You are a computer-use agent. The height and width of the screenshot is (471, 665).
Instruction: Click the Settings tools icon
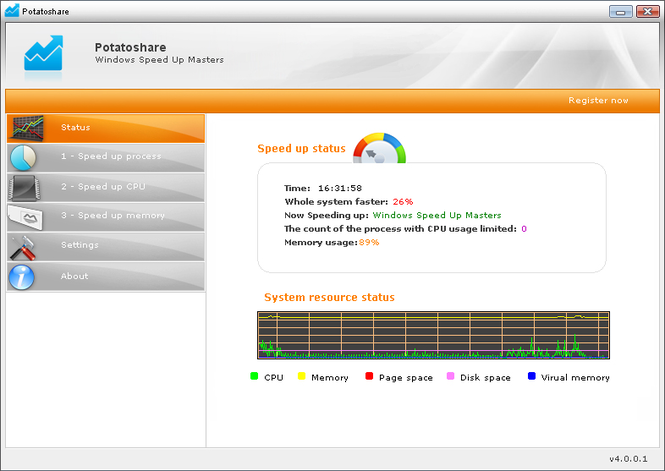23,247
